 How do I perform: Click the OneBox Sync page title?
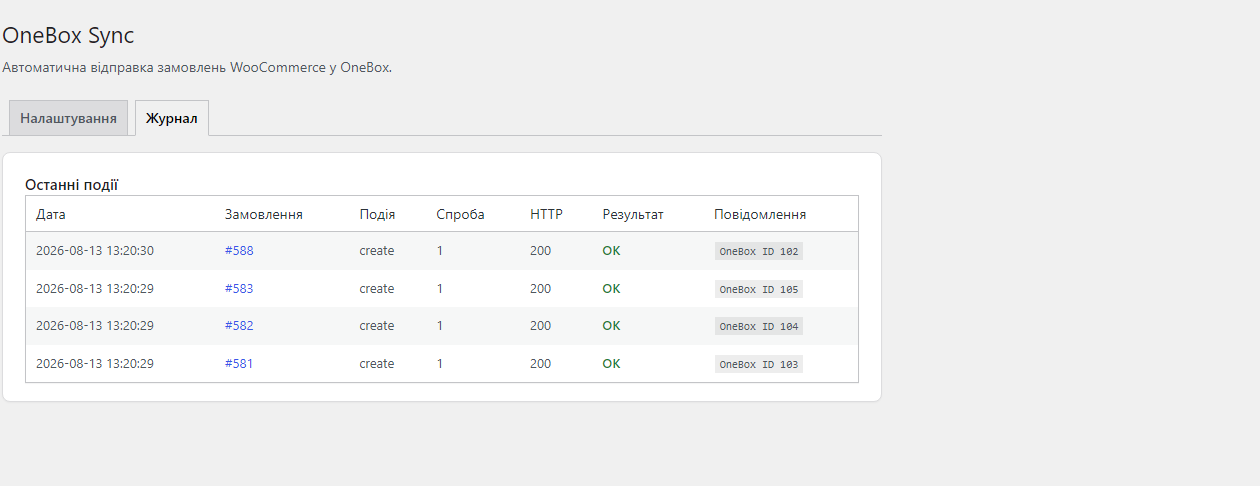coord(68,35)
